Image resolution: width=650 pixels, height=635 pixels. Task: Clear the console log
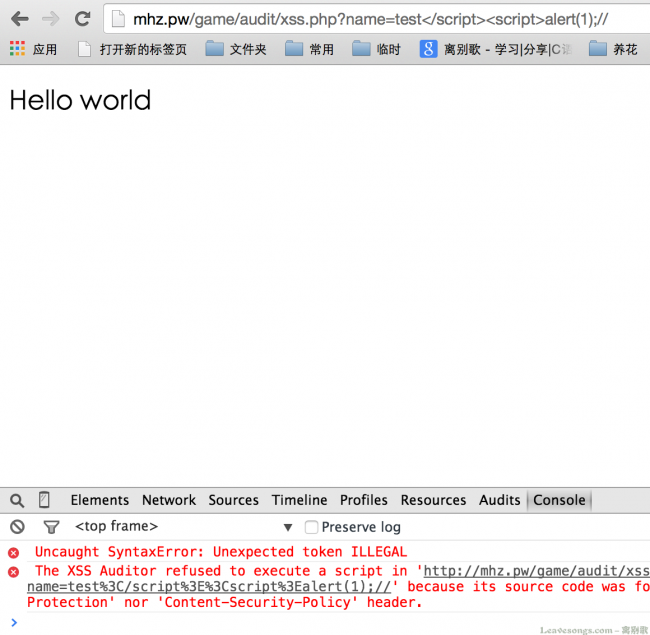pyautogui.click(x=17, y=527)
